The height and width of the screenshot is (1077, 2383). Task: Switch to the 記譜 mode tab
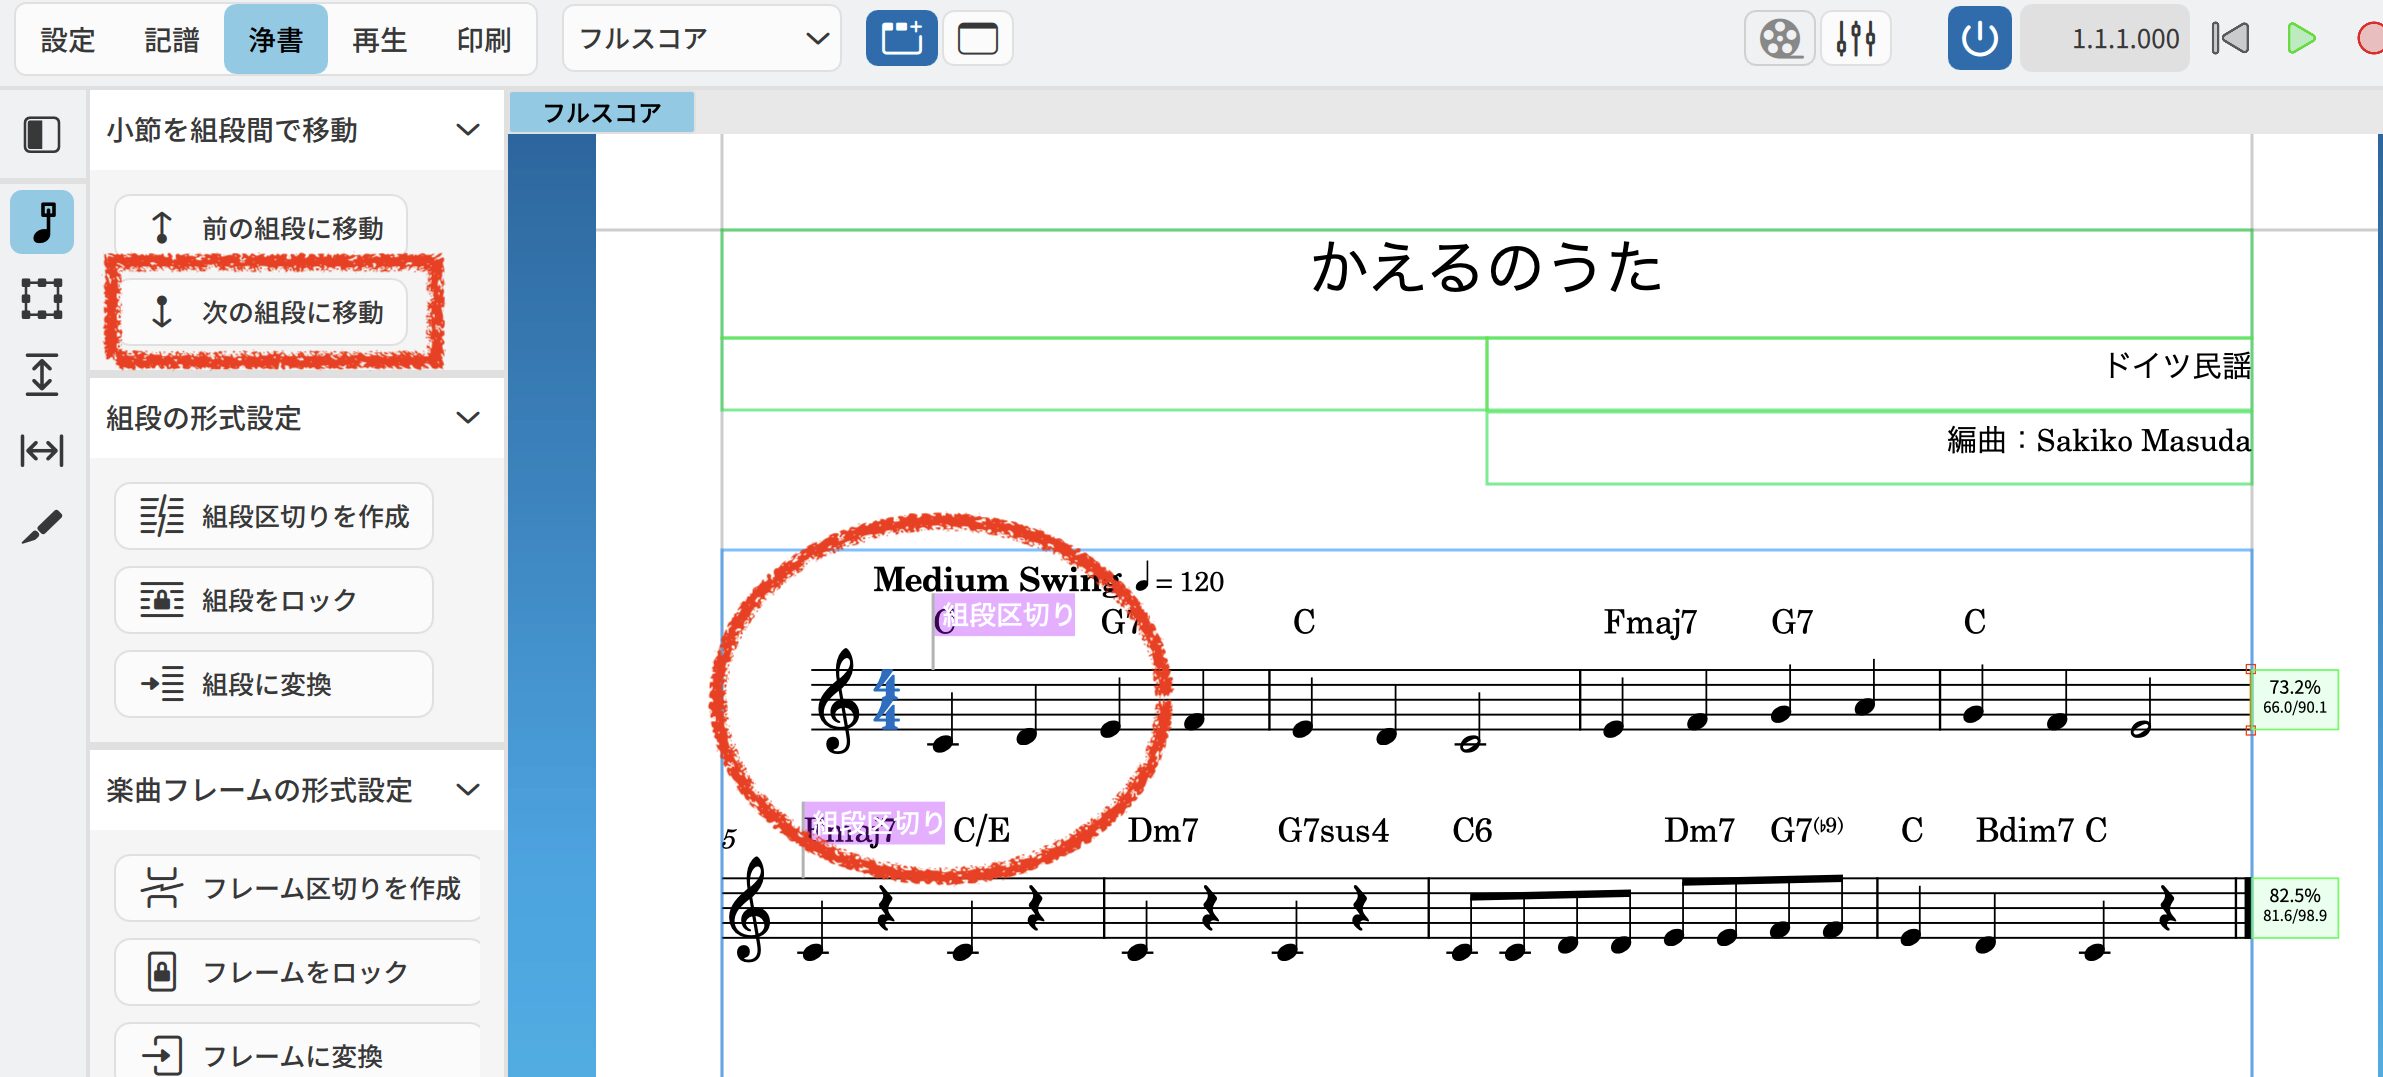(172, 40)
